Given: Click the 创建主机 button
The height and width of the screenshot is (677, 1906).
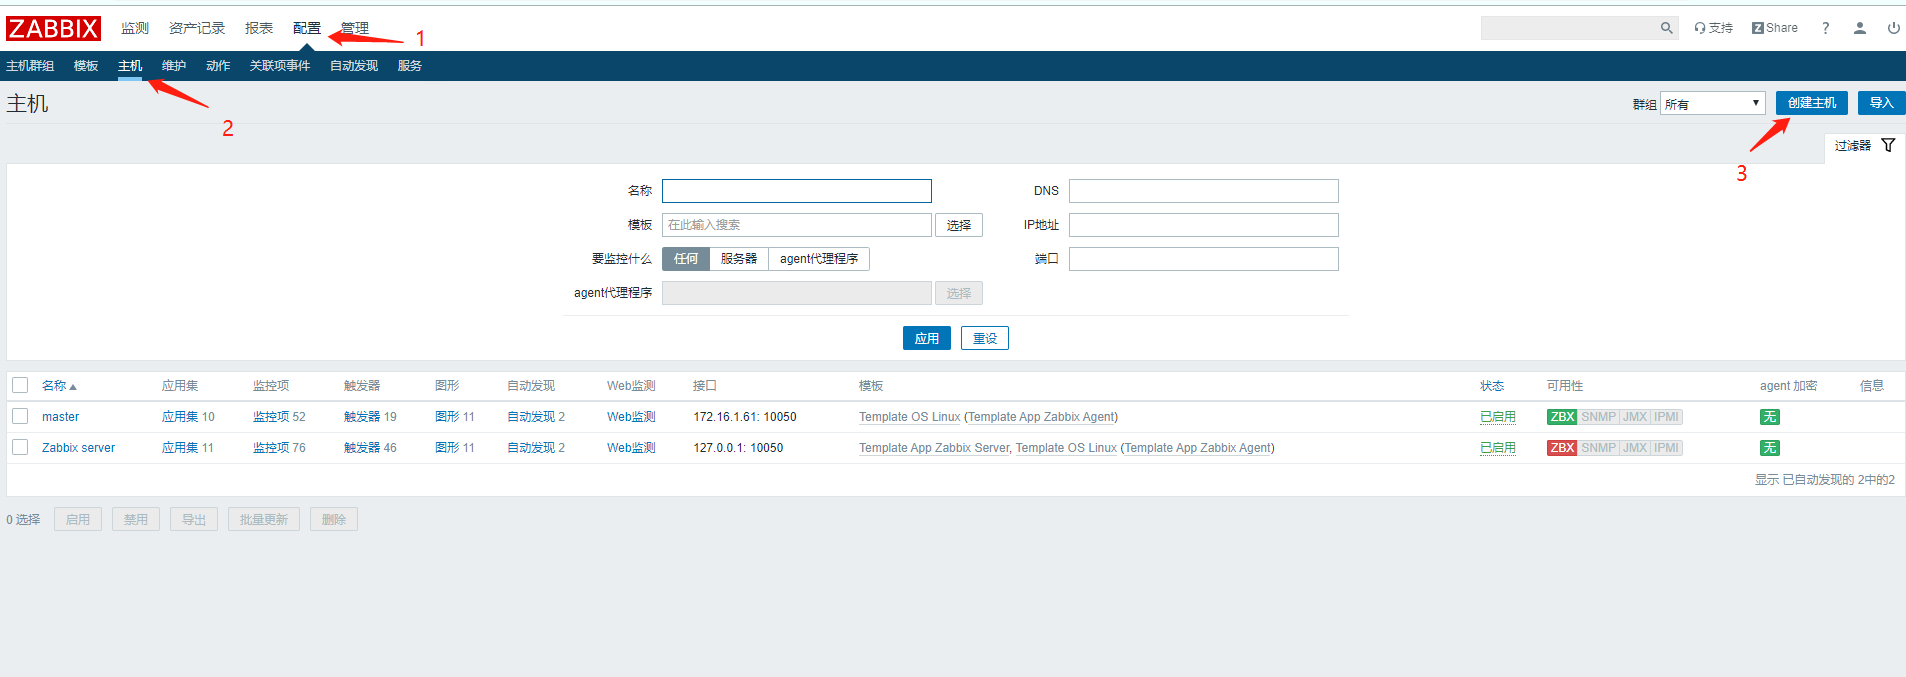Looking at the screenshot, I should coord(1812,103).
